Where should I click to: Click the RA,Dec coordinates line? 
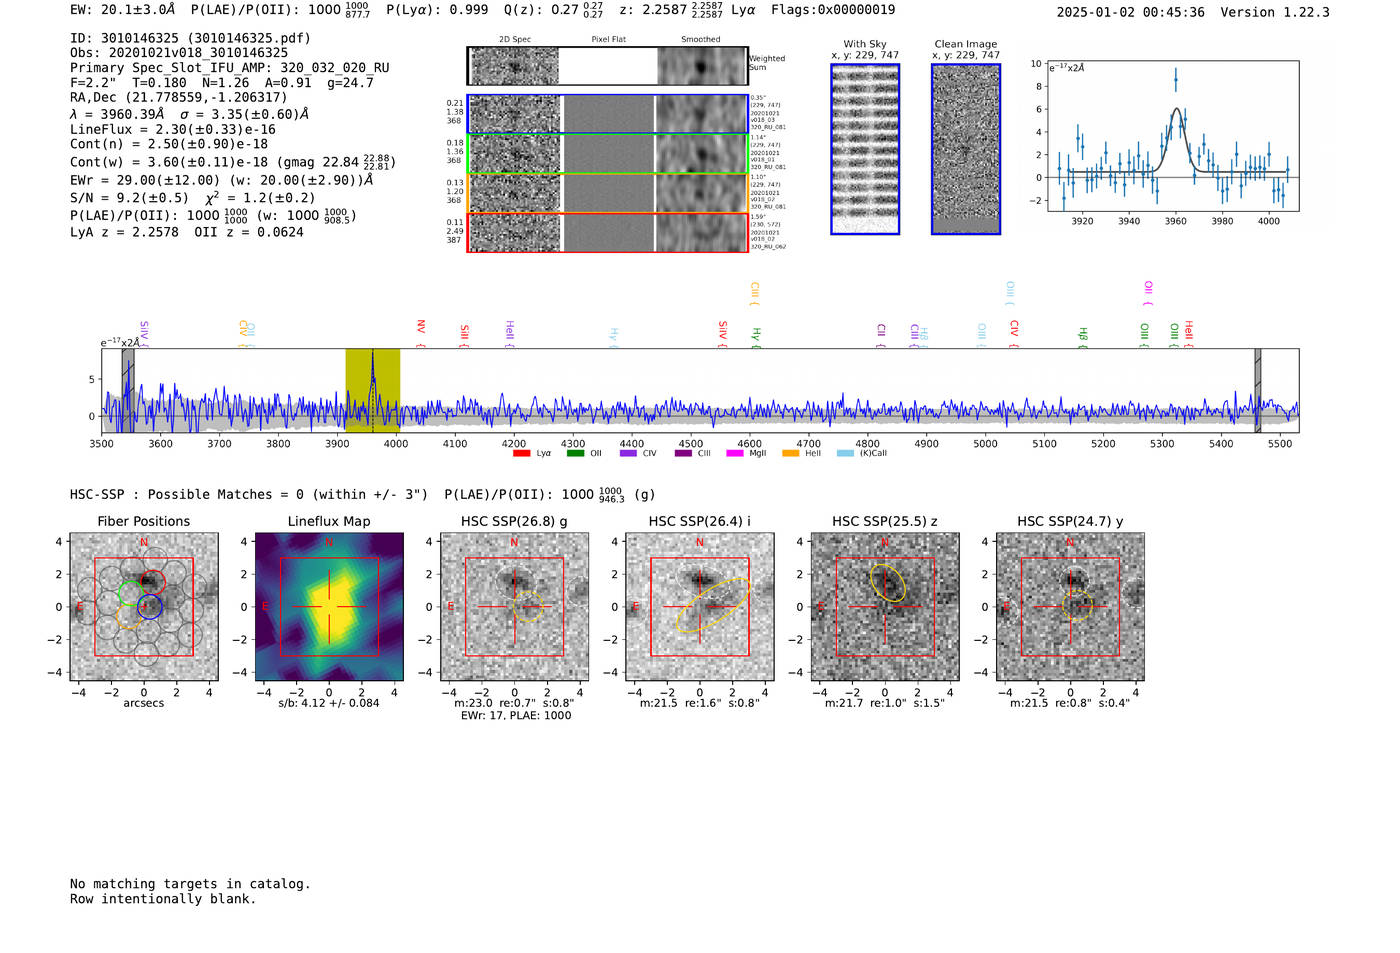pyautogui.click(x=178, y=97)
